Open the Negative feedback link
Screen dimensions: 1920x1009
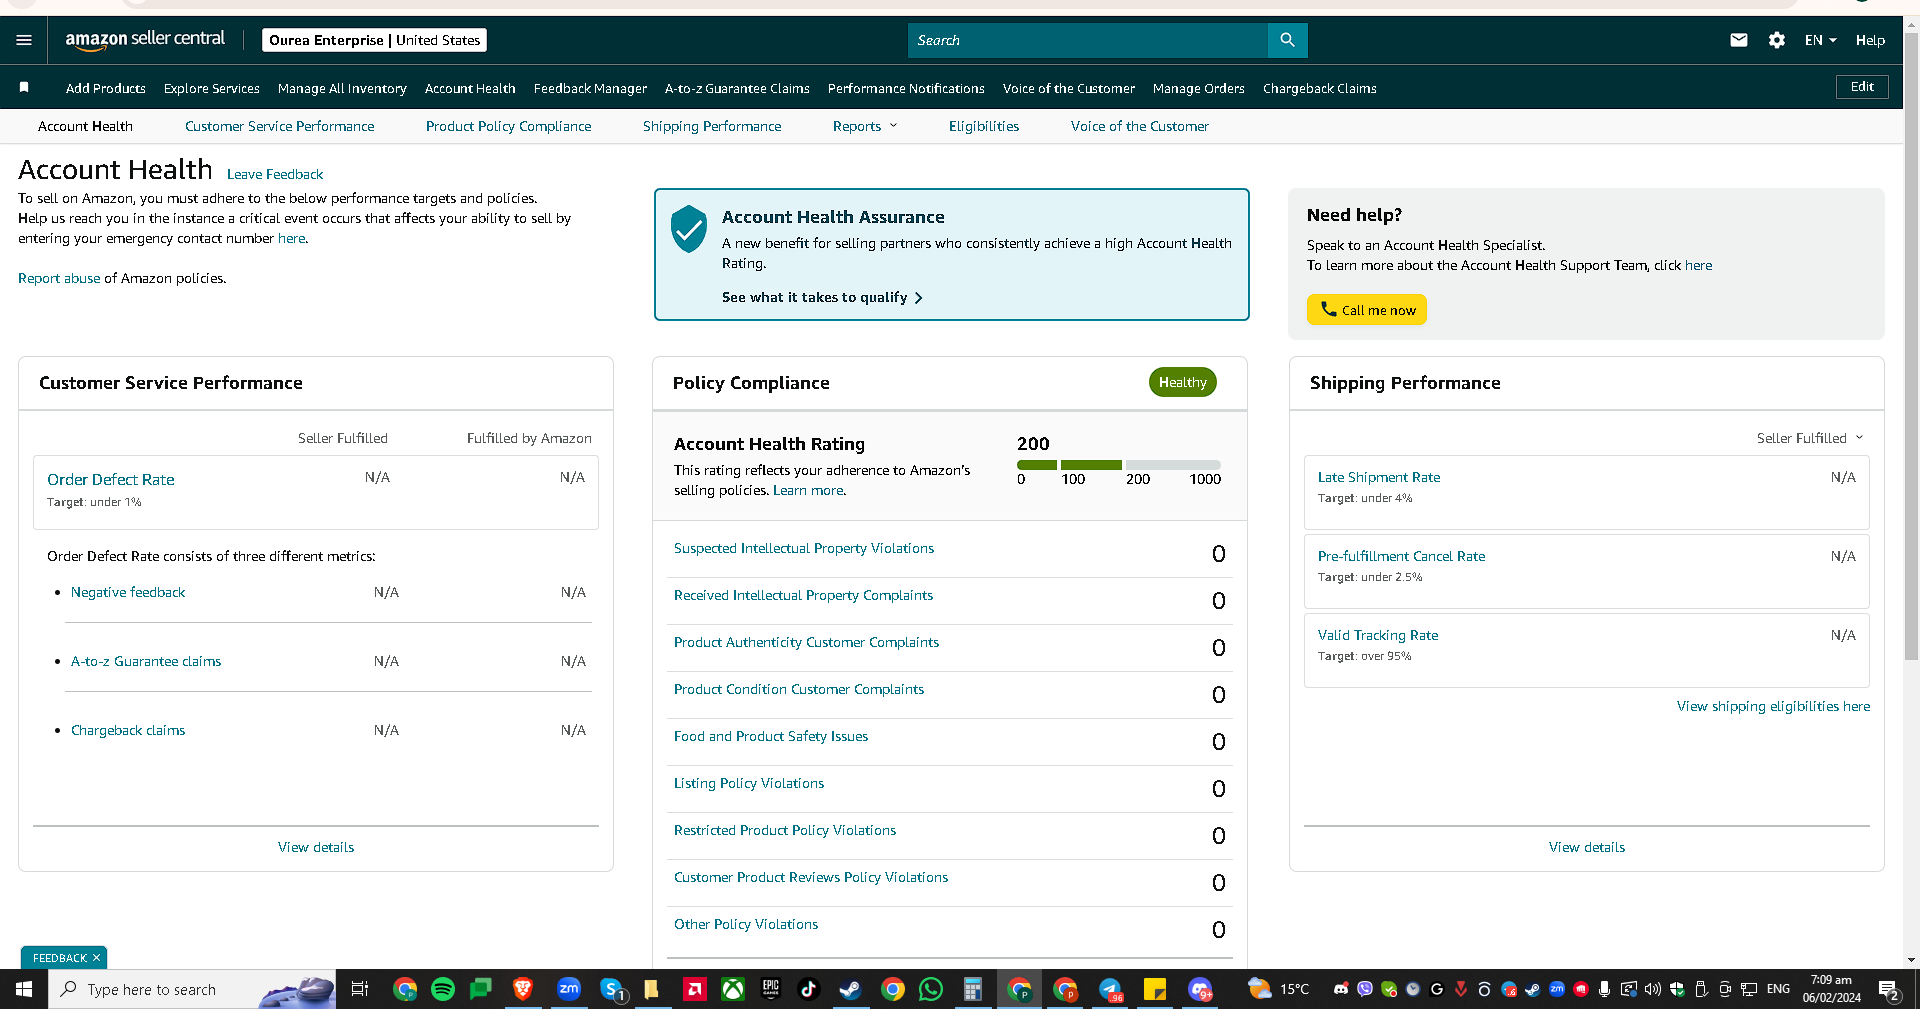tap(128, 592)
